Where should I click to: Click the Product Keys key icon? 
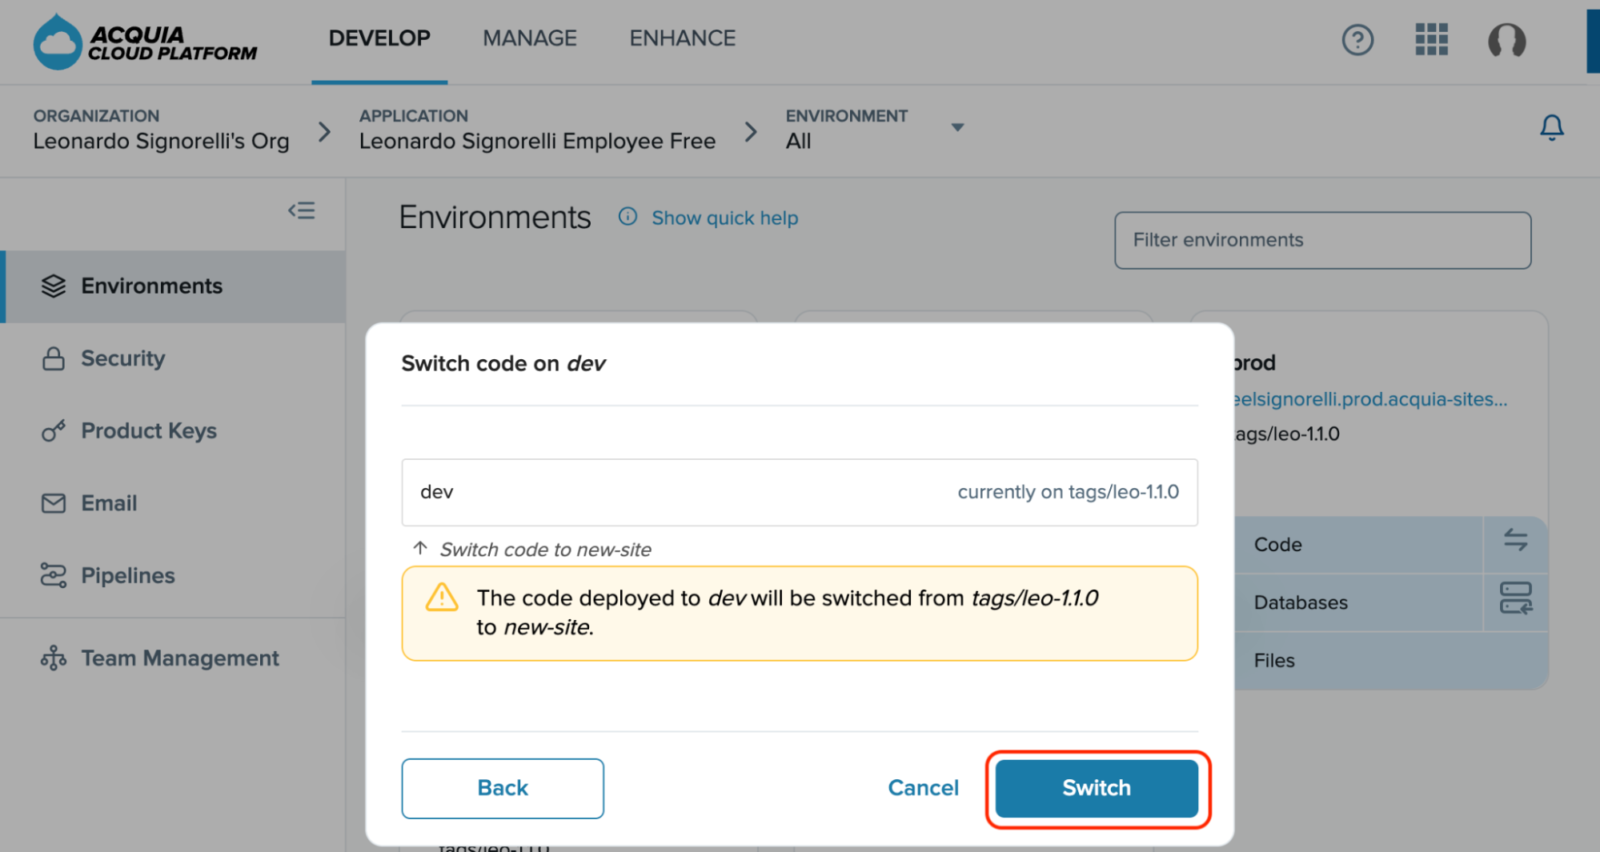[x=52, y=431]
